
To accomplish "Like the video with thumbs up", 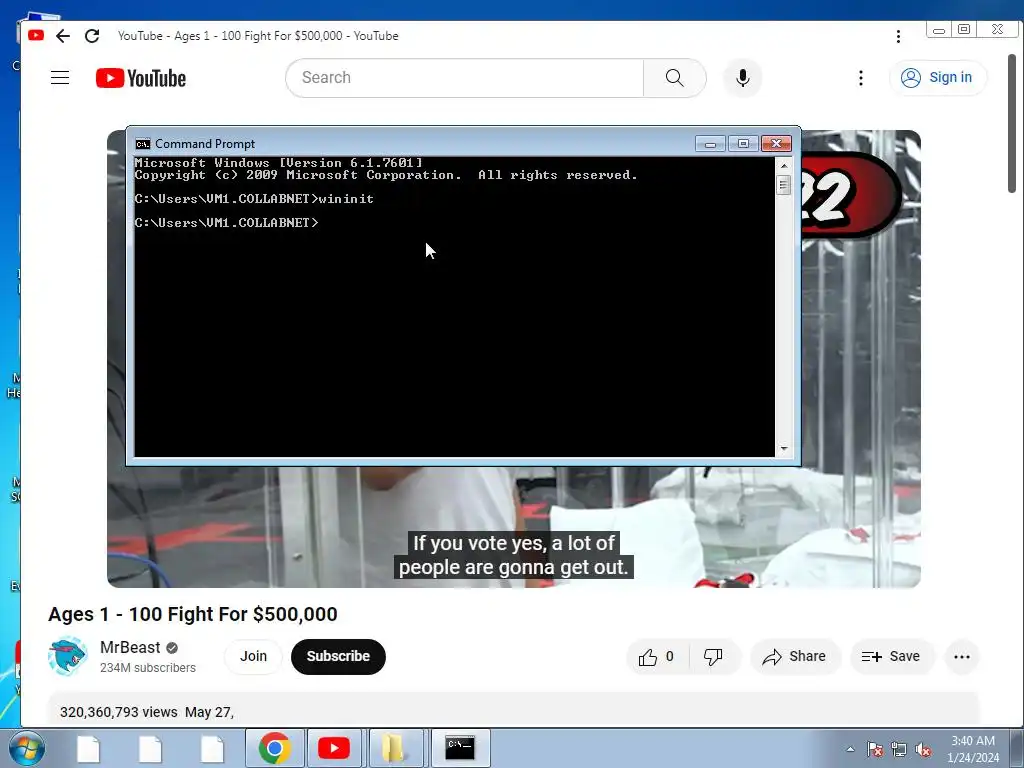I will click(x=657, y=656).
